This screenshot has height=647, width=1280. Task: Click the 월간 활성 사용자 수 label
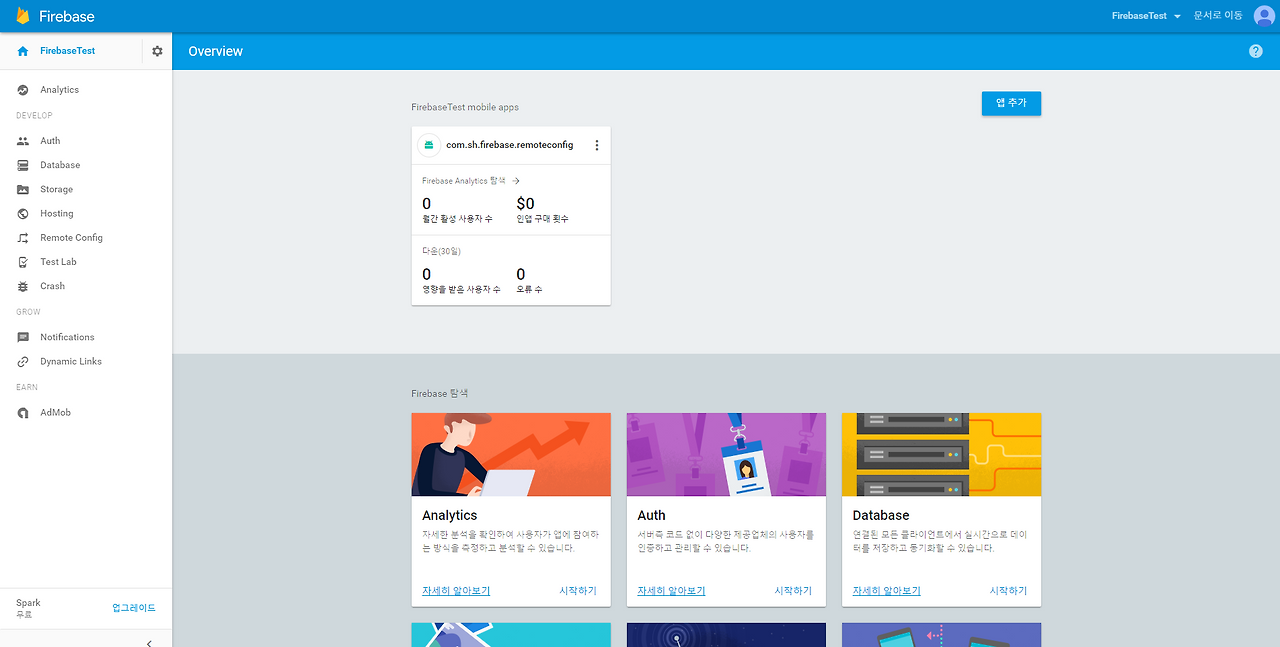tap(457, 218)
